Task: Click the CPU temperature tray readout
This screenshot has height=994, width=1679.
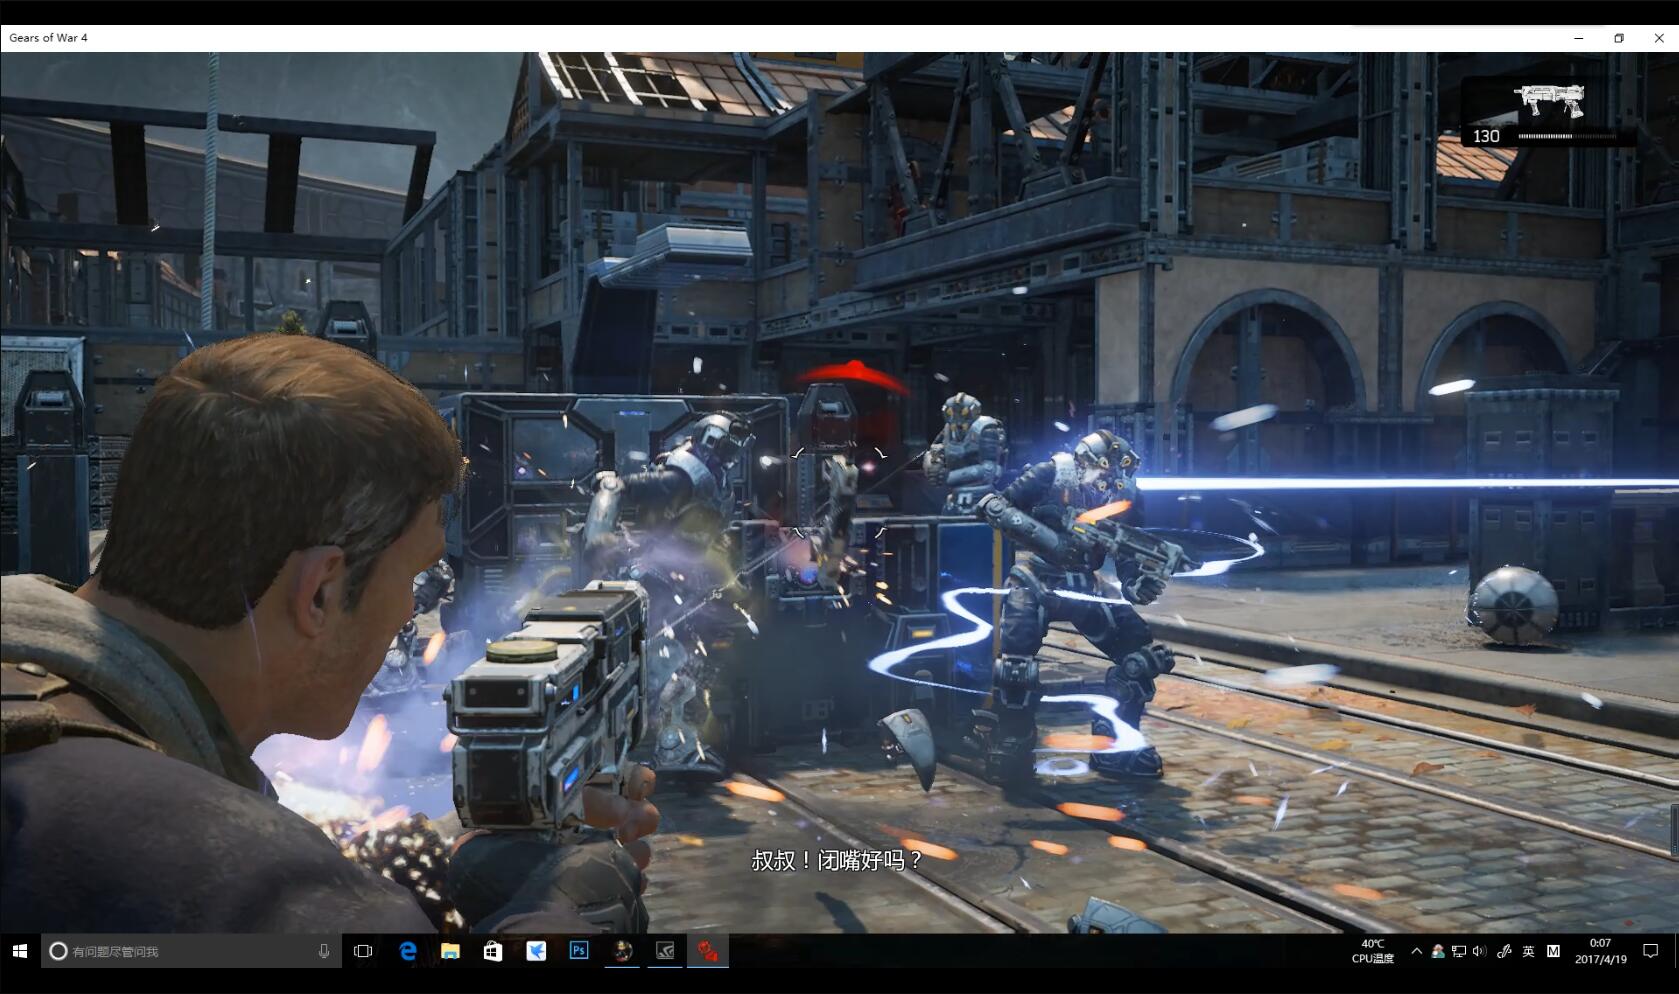Action: 1373,951
